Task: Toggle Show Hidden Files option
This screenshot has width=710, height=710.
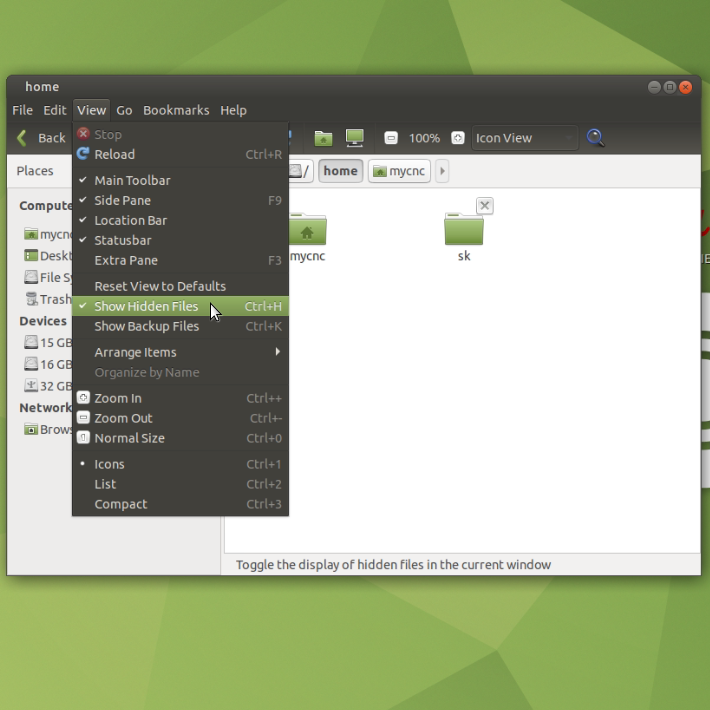Action: tap(146, 306)
